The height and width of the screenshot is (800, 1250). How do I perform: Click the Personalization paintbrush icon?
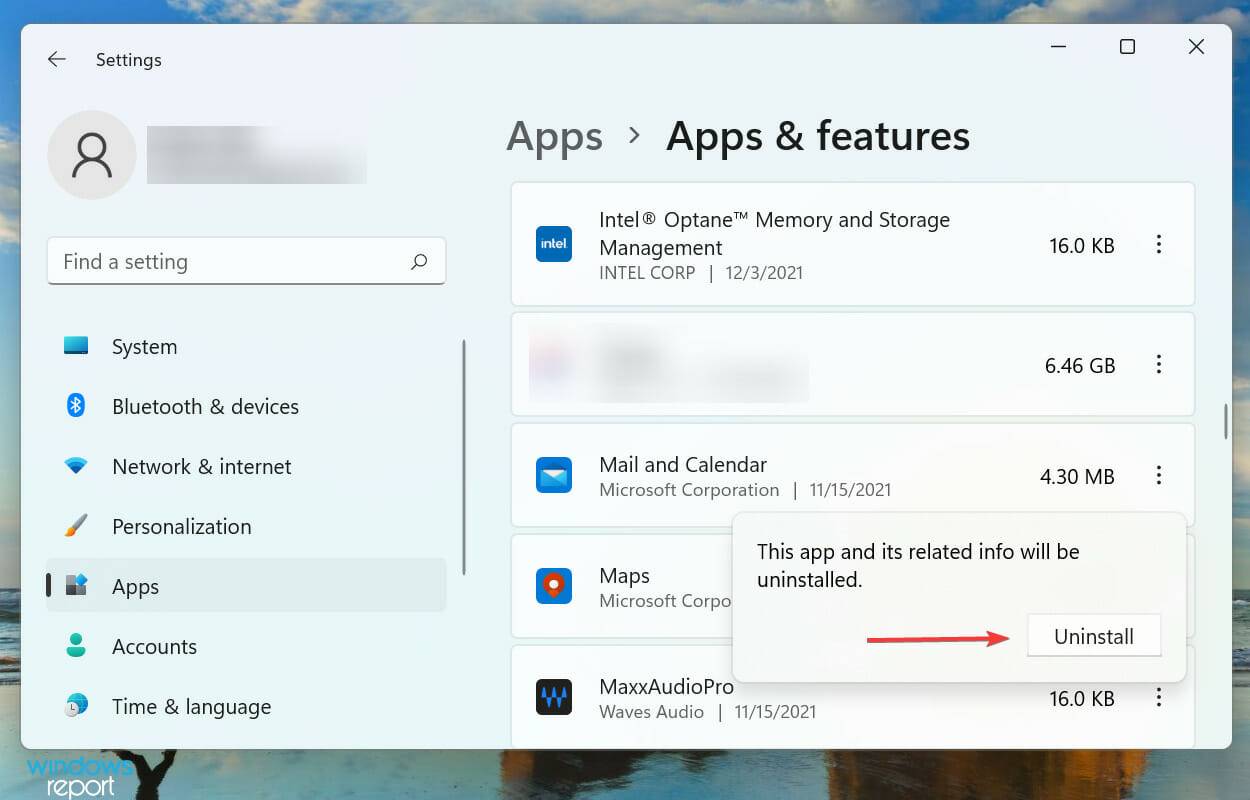coord(75,526)
